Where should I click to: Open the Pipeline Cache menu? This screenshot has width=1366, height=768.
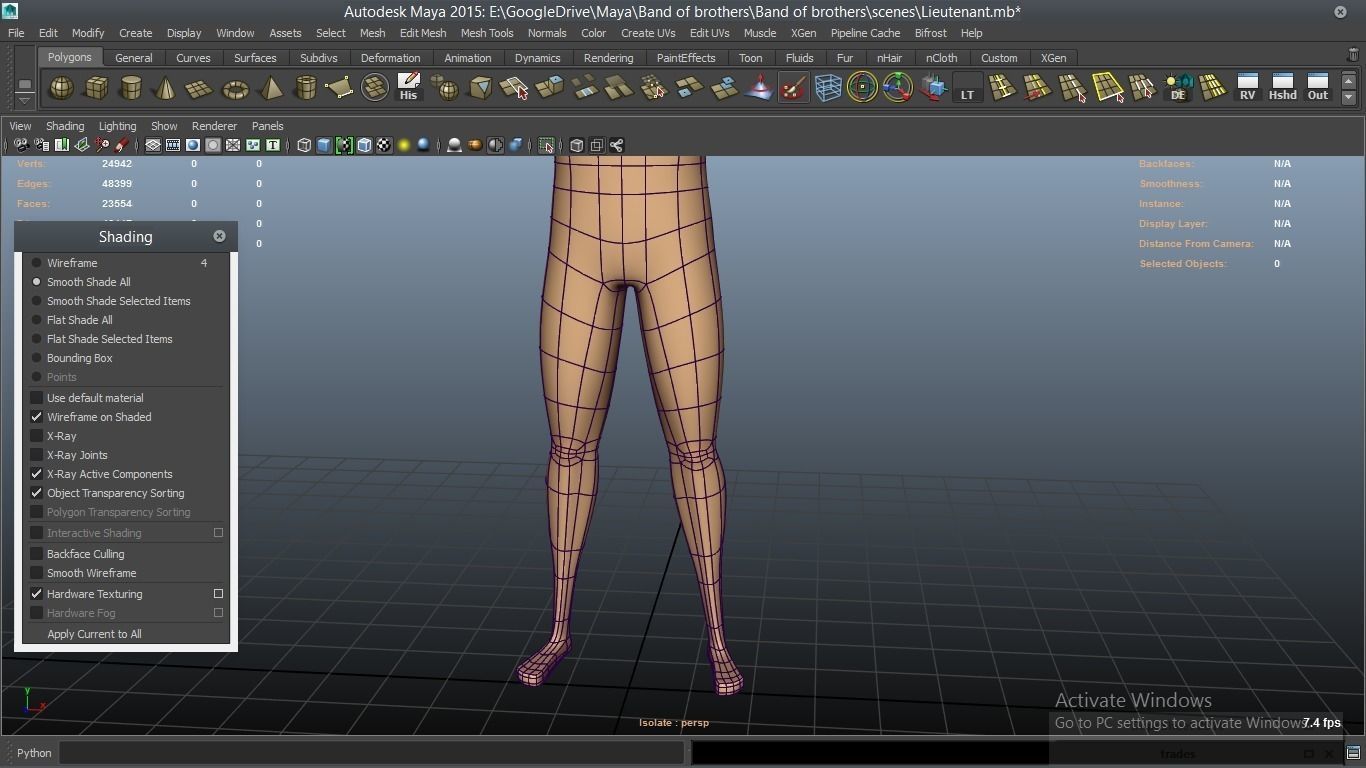865,33
